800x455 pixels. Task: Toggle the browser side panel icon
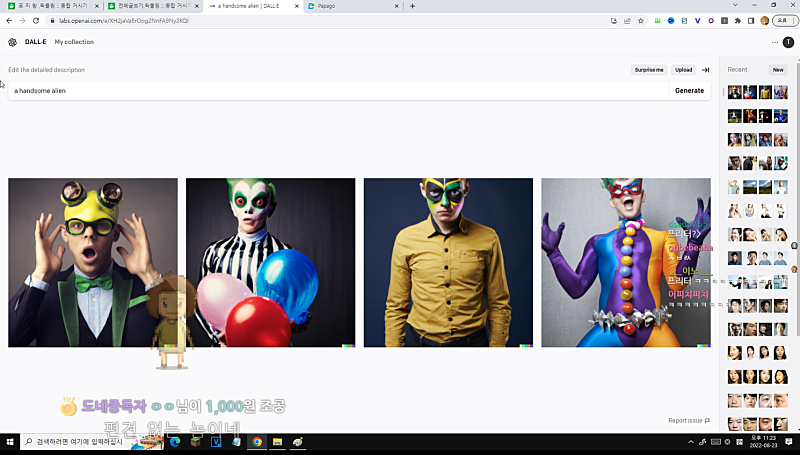[751, 21]
